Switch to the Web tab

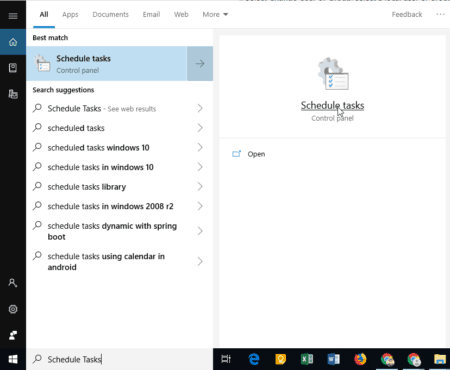181,14
